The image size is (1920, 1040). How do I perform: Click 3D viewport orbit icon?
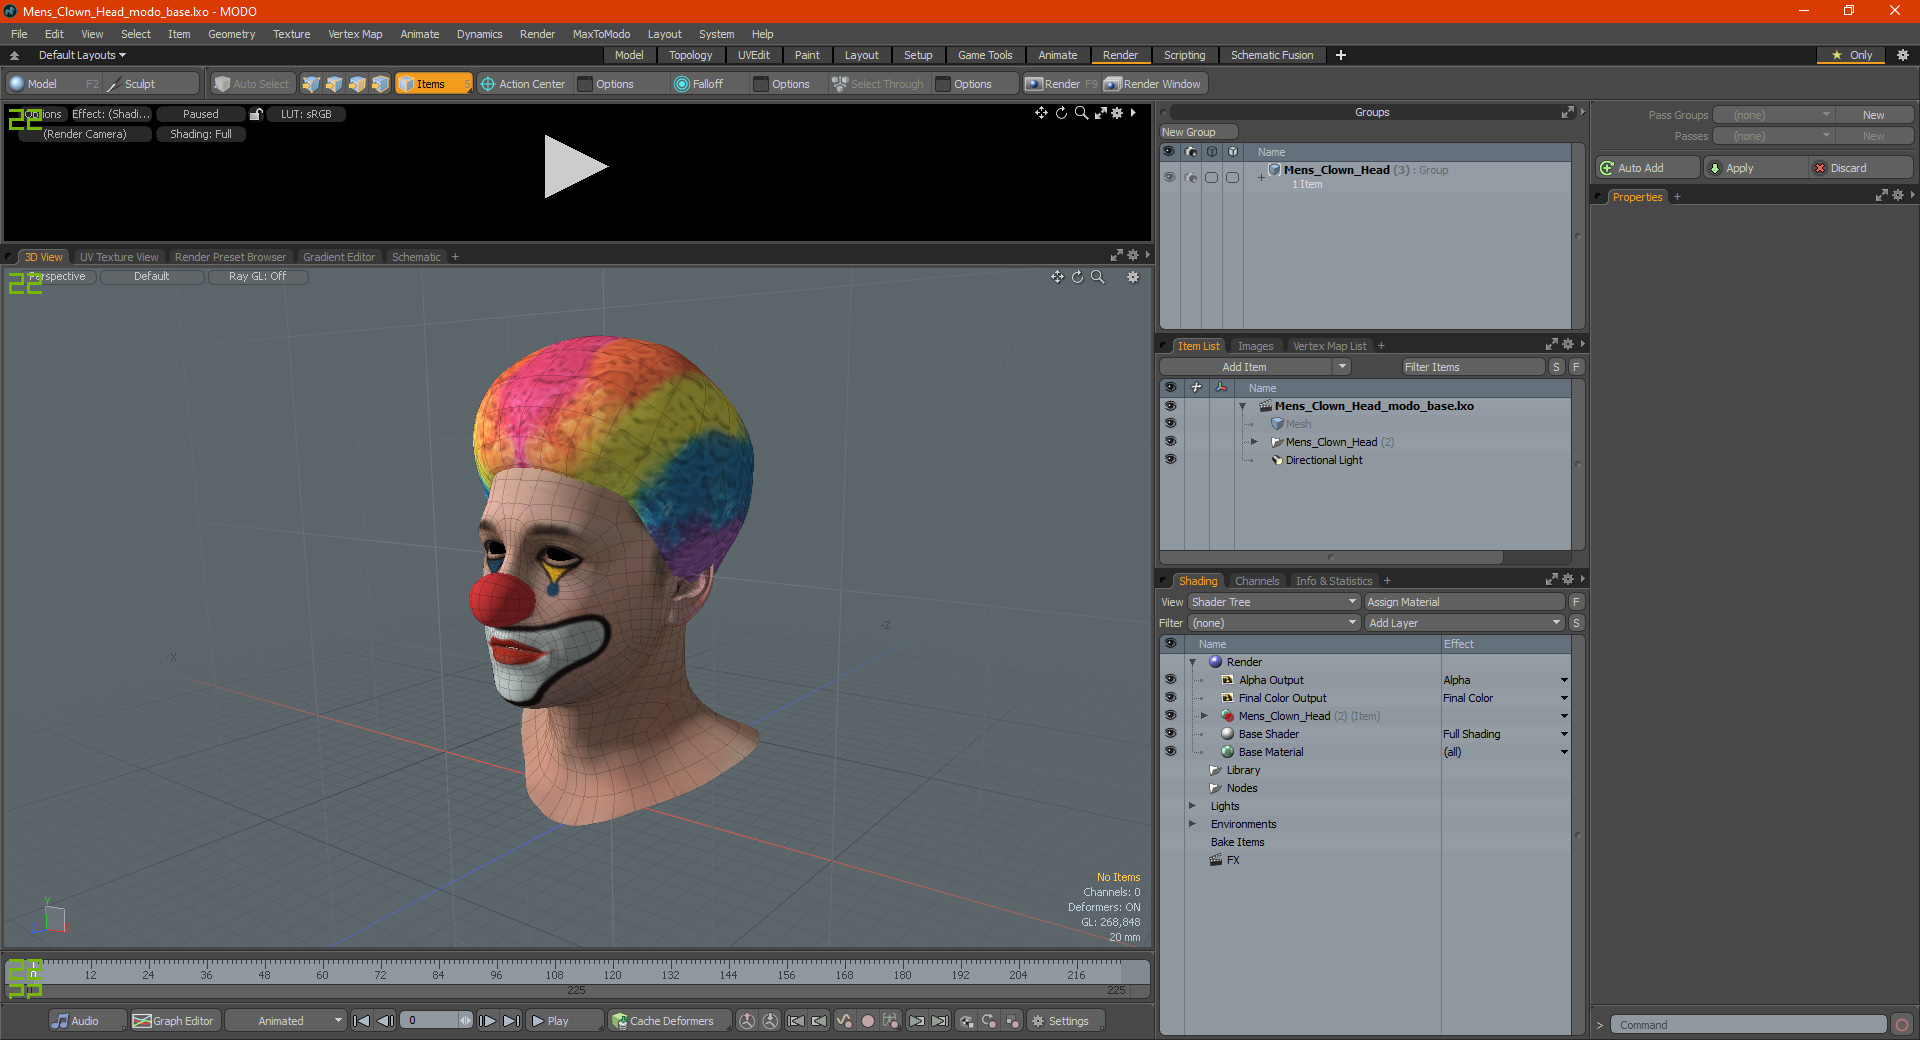1077,277
